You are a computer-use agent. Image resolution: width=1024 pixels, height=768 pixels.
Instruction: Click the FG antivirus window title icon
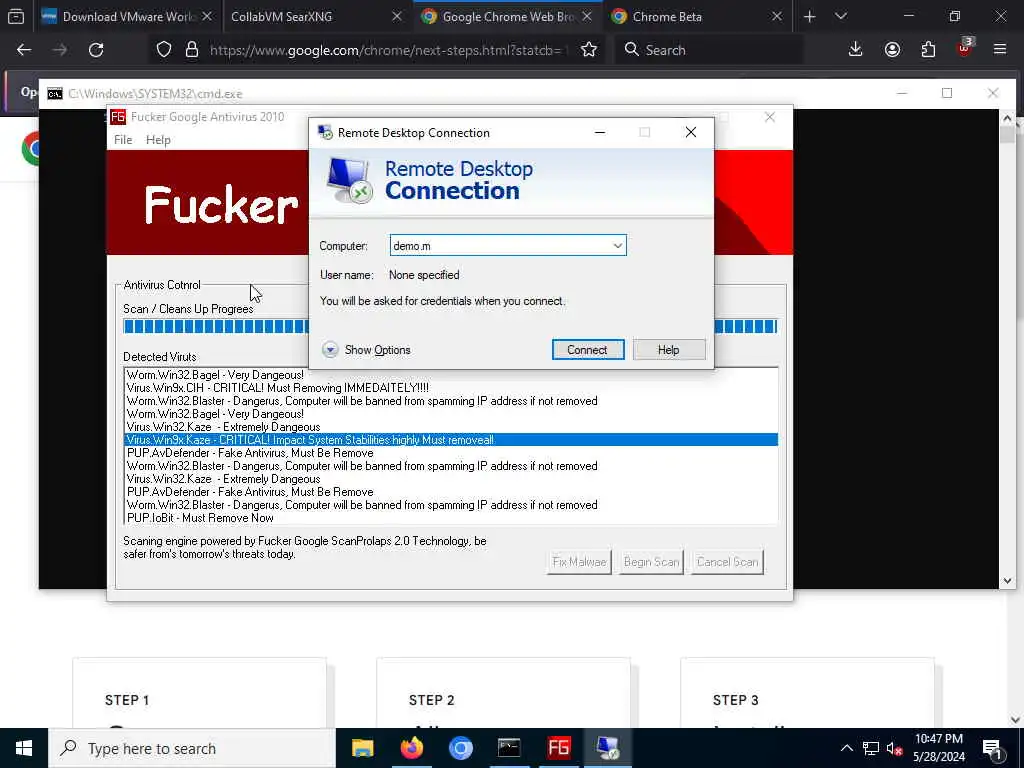point(118,117)
